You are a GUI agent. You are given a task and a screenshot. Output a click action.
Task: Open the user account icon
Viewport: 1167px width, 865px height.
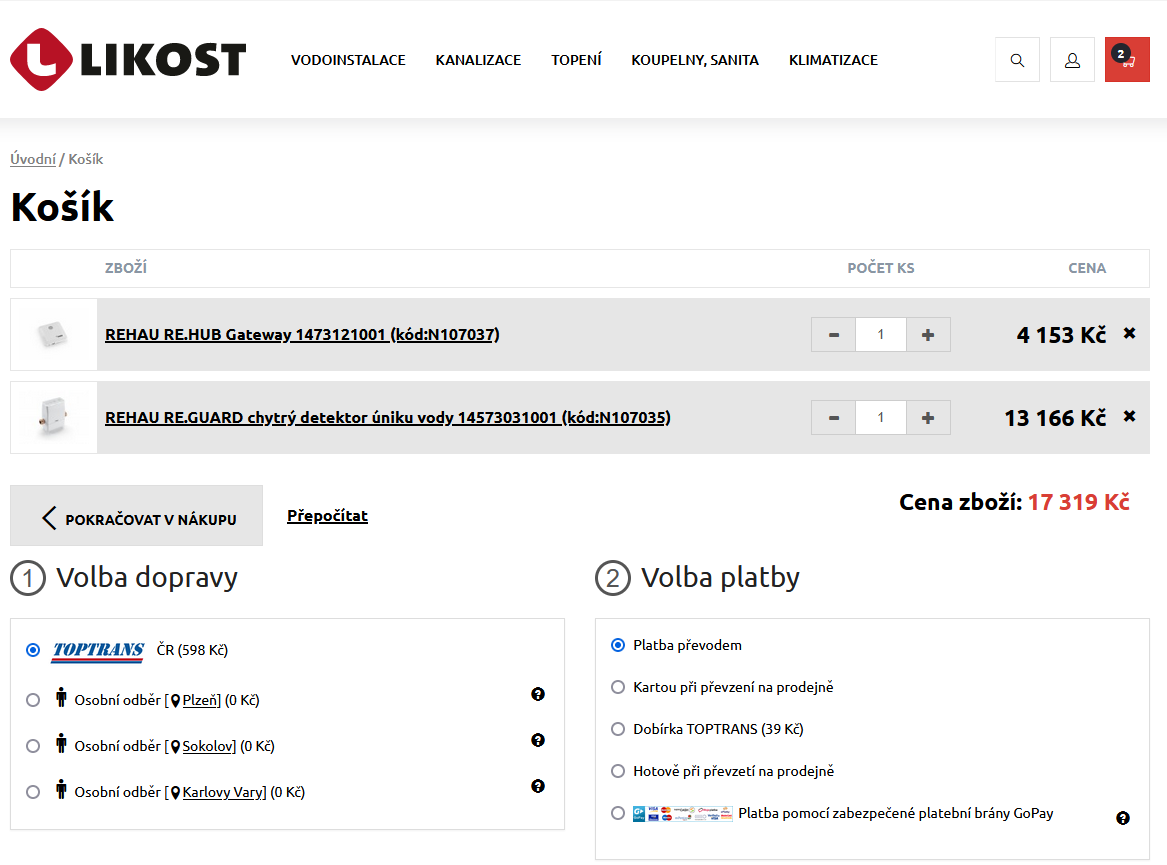1072,60
